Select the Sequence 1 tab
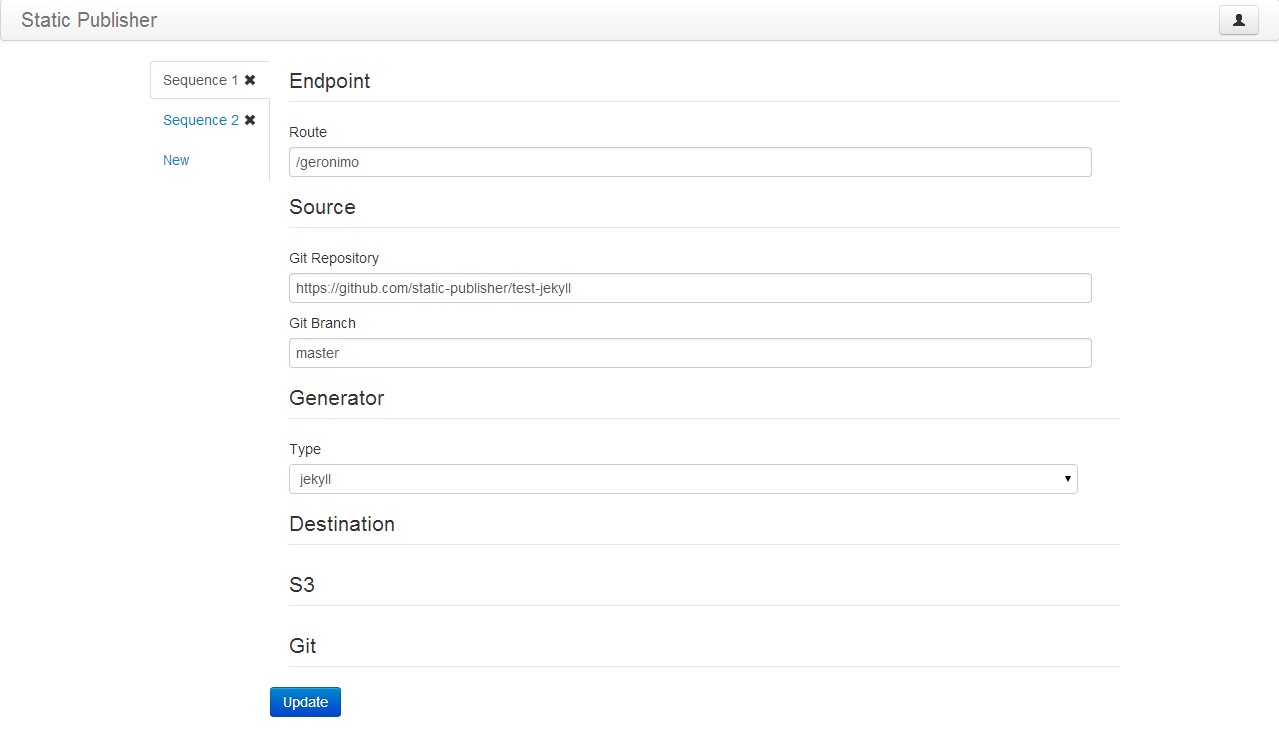This screenshot has height=743, width=1279. (x=200, y=79)
